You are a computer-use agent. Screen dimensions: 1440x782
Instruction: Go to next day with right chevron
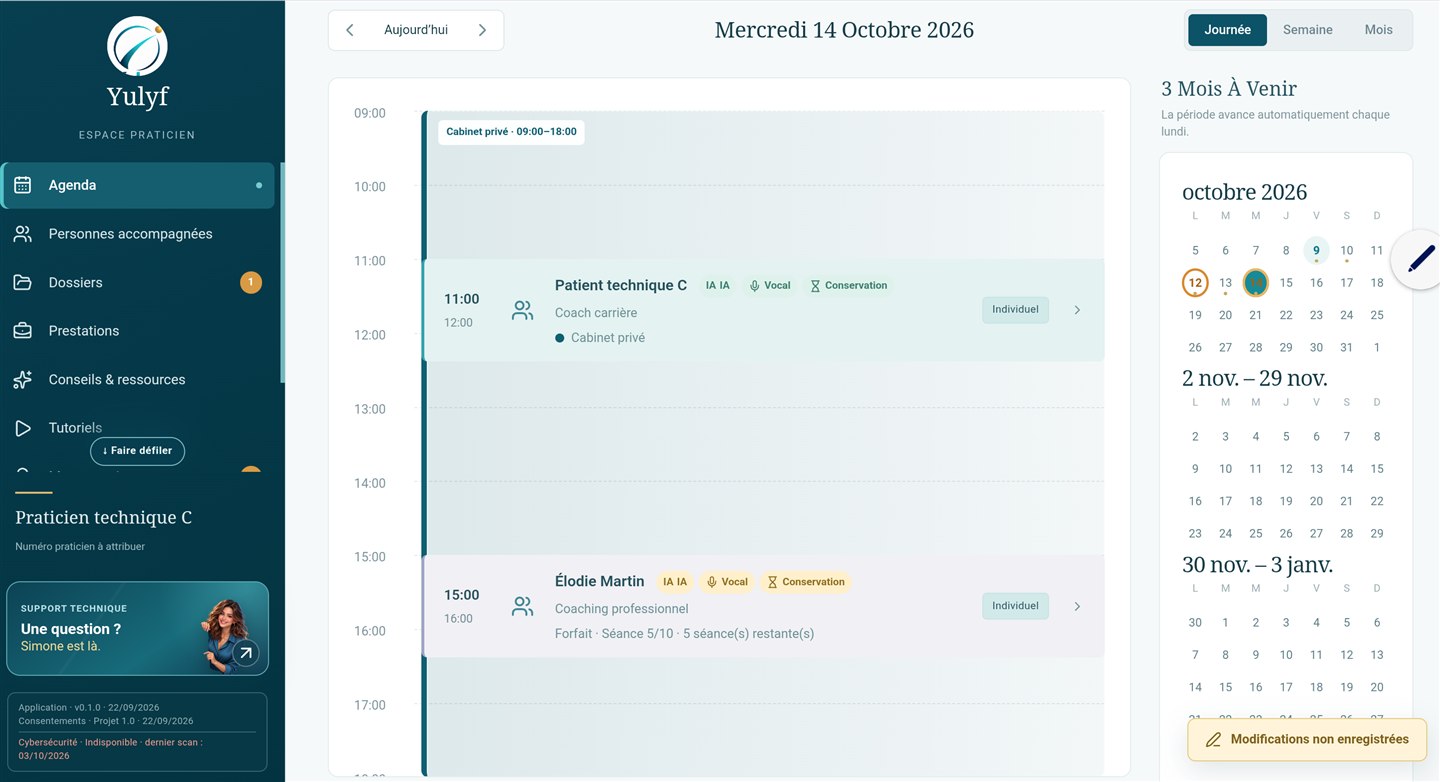(x=482, y=30)
